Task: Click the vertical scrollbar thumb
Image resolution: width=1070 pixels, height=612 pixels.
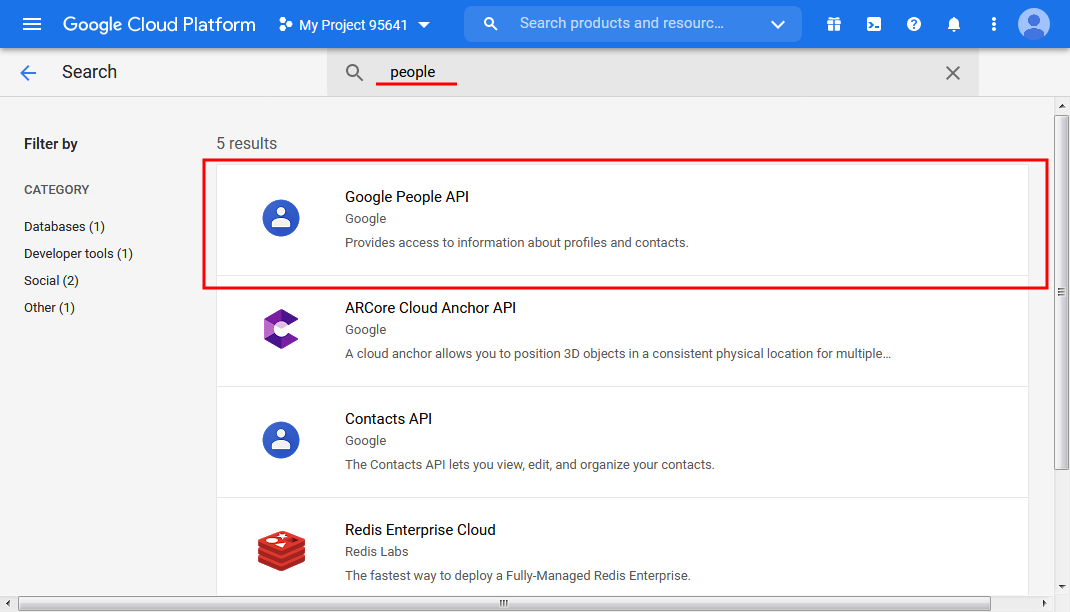Action: click(1061, 292)
